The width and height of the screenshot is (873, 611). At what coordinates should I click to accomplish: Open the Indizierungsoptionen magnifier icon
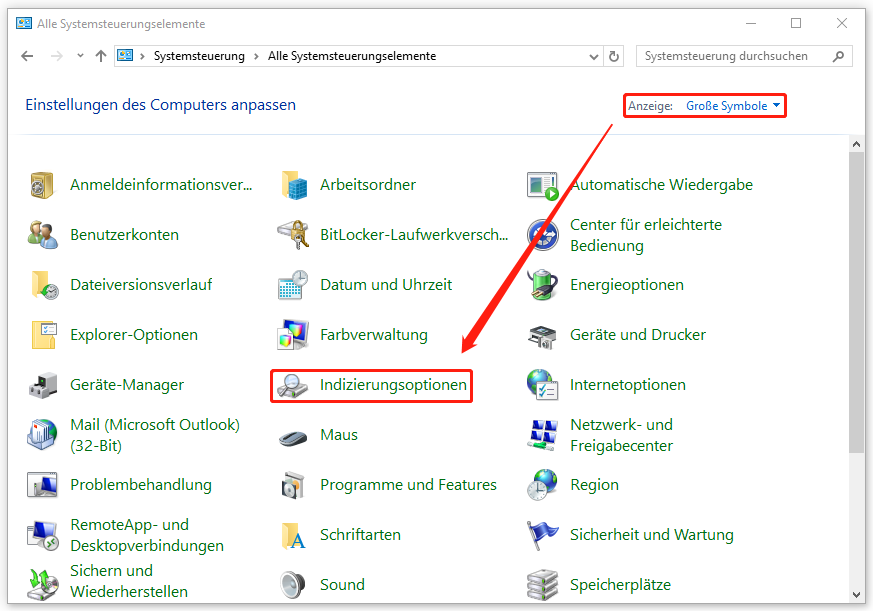click(x=292, y=385)
